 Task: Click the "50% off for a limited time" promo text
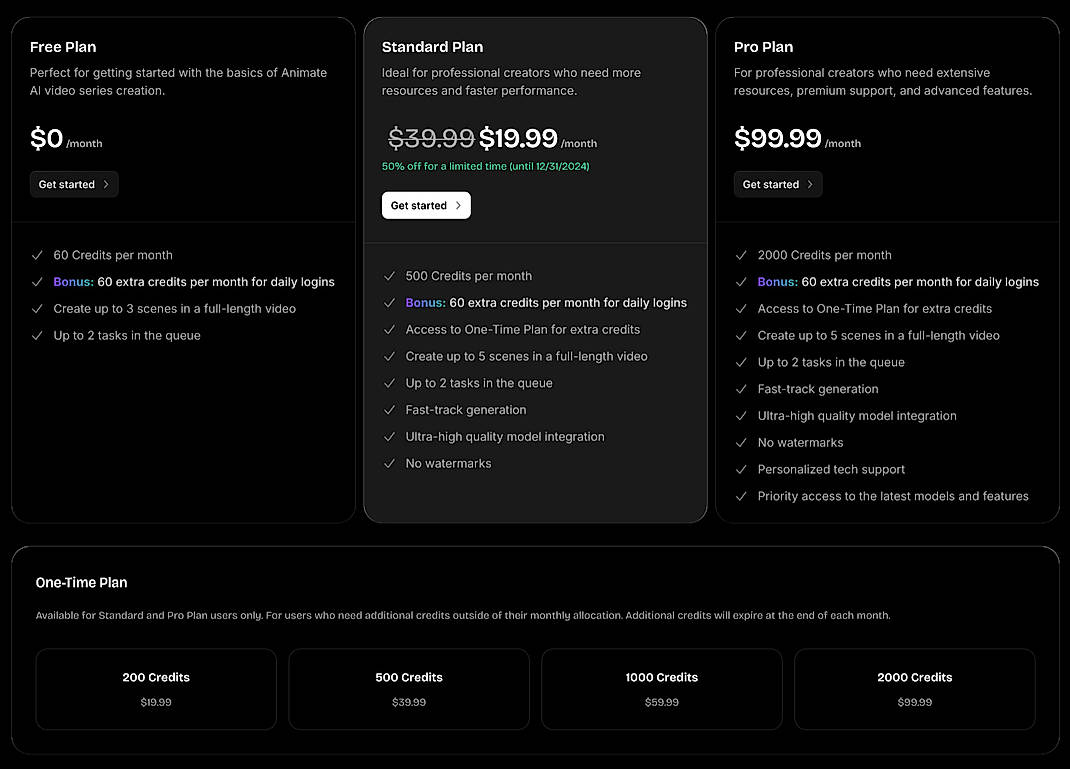pos(485,166)
